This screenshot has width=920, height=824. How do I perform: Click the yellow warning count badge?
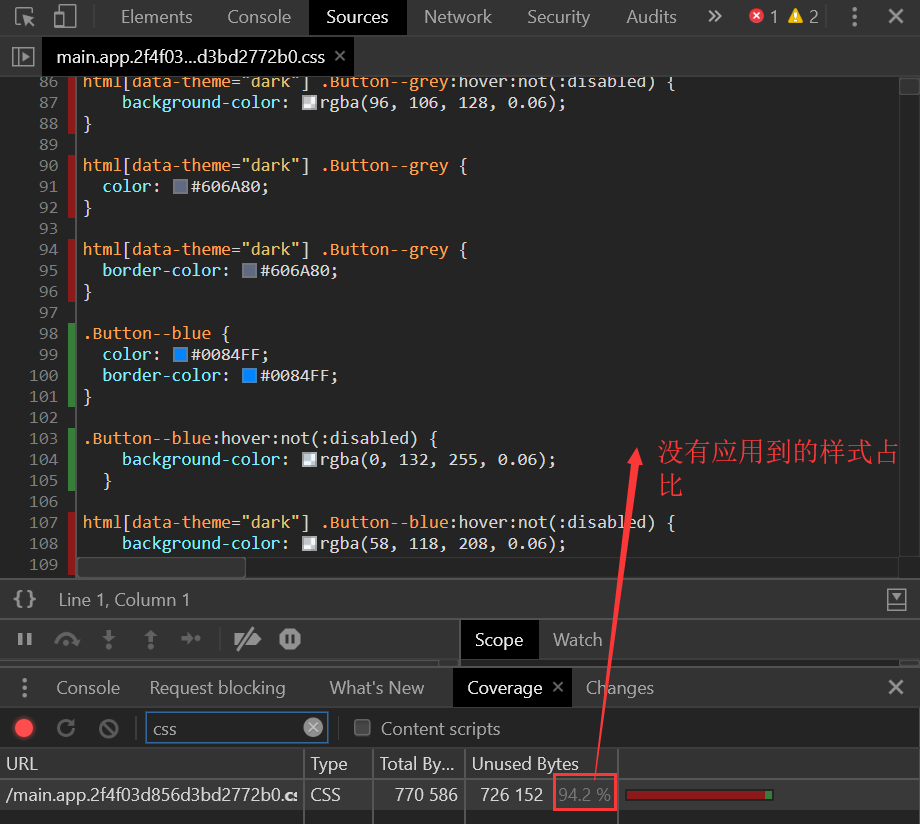[803, 16]
